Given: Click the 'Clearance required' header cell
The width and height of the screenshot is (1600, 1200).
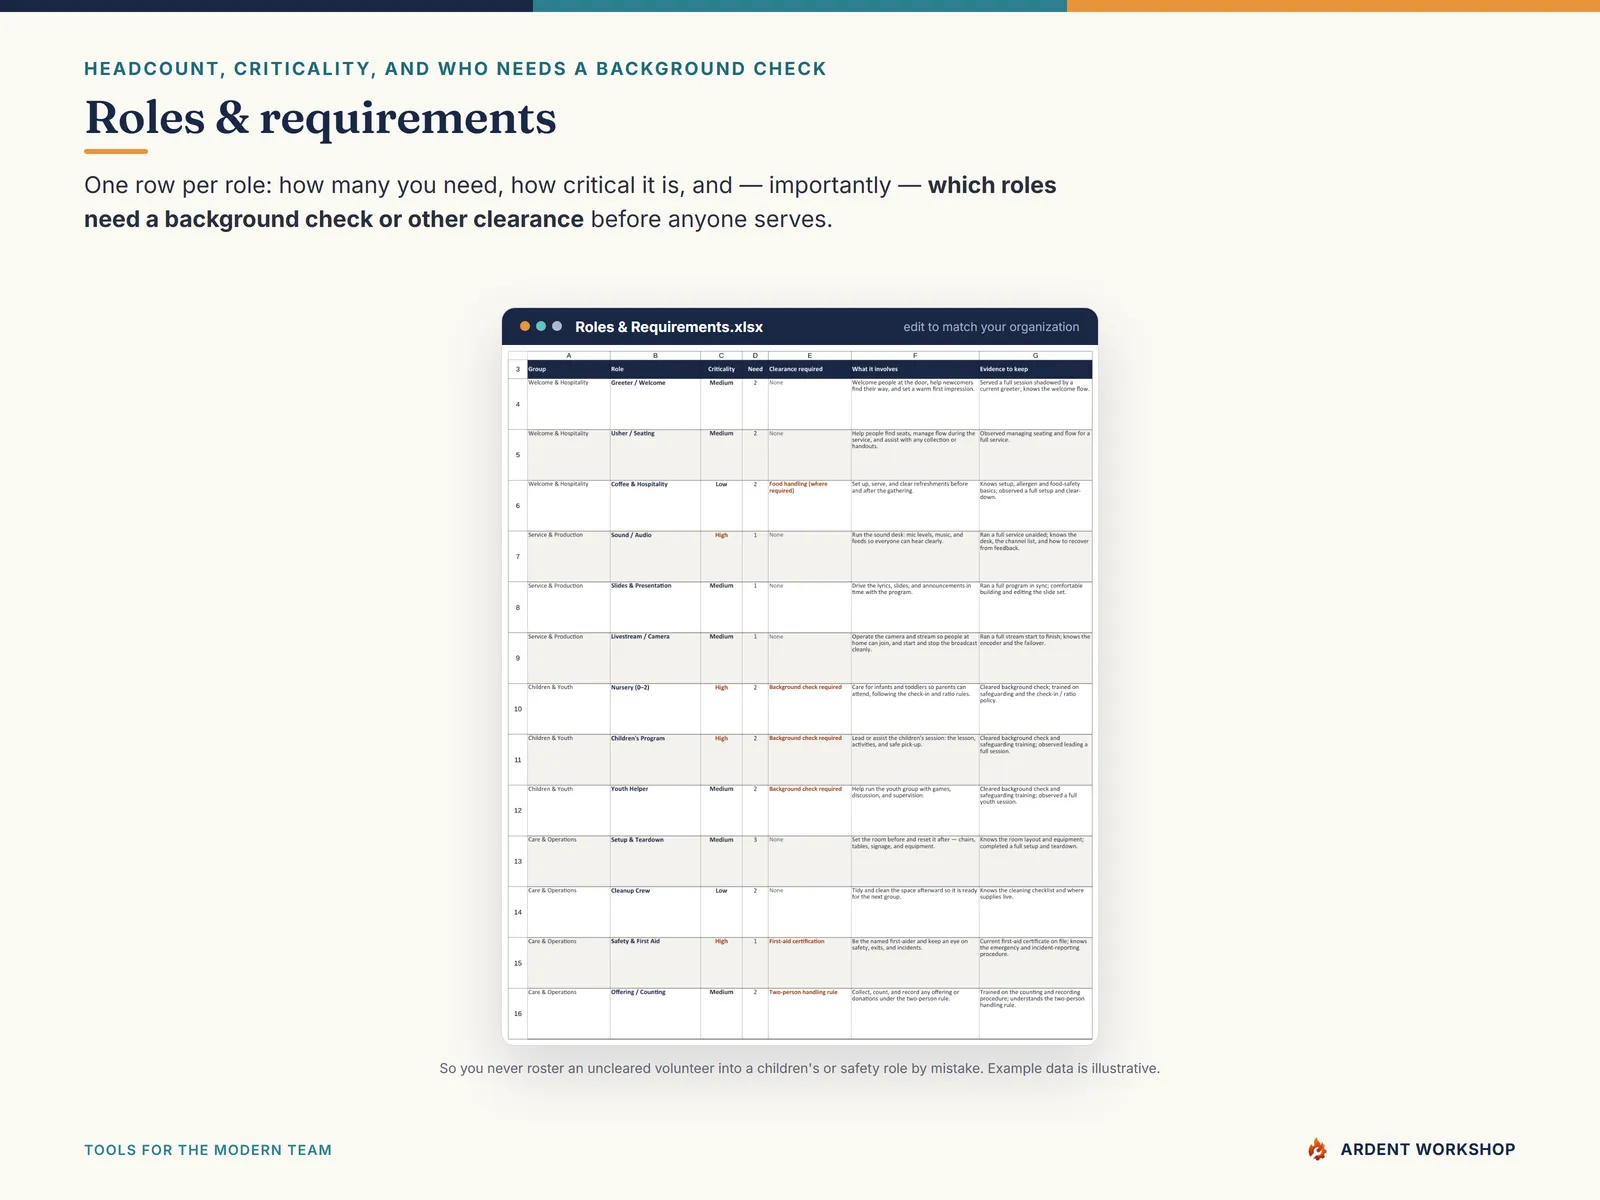Looking at the screenshot, I should tap(809, 369).
